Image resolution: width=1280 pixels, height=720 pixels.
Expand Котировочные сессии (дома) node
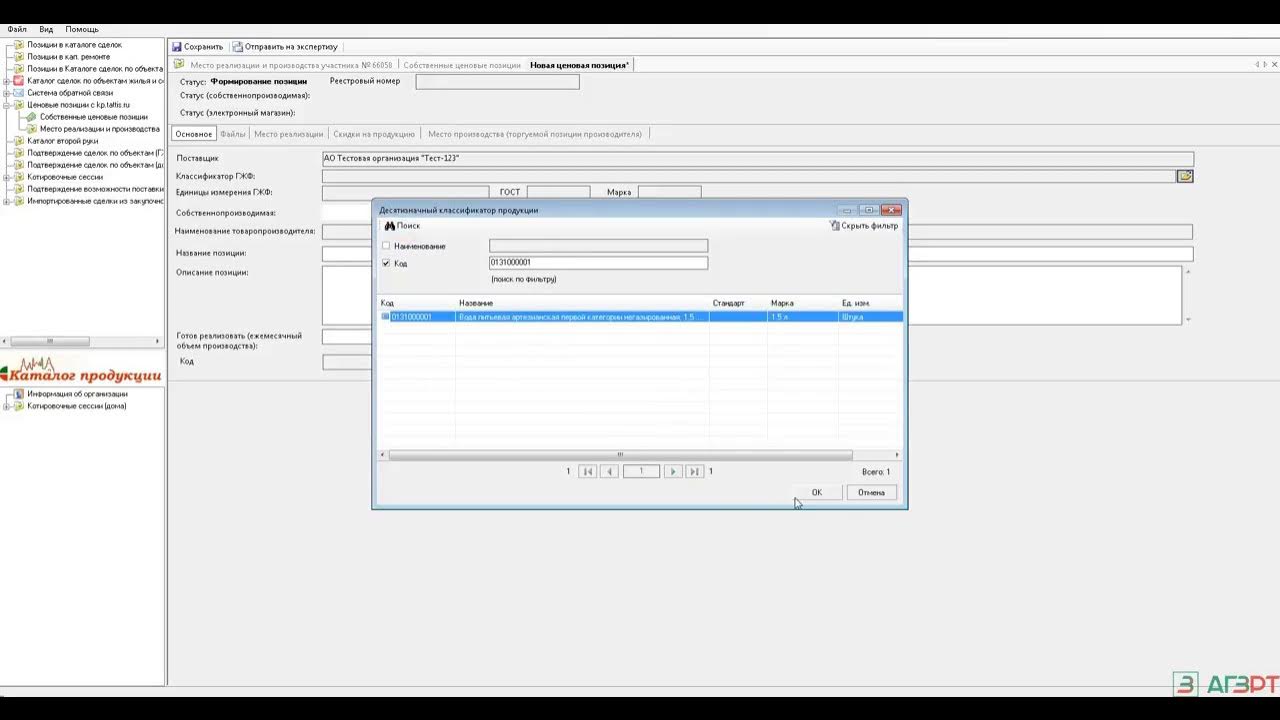tap(6, 406)
